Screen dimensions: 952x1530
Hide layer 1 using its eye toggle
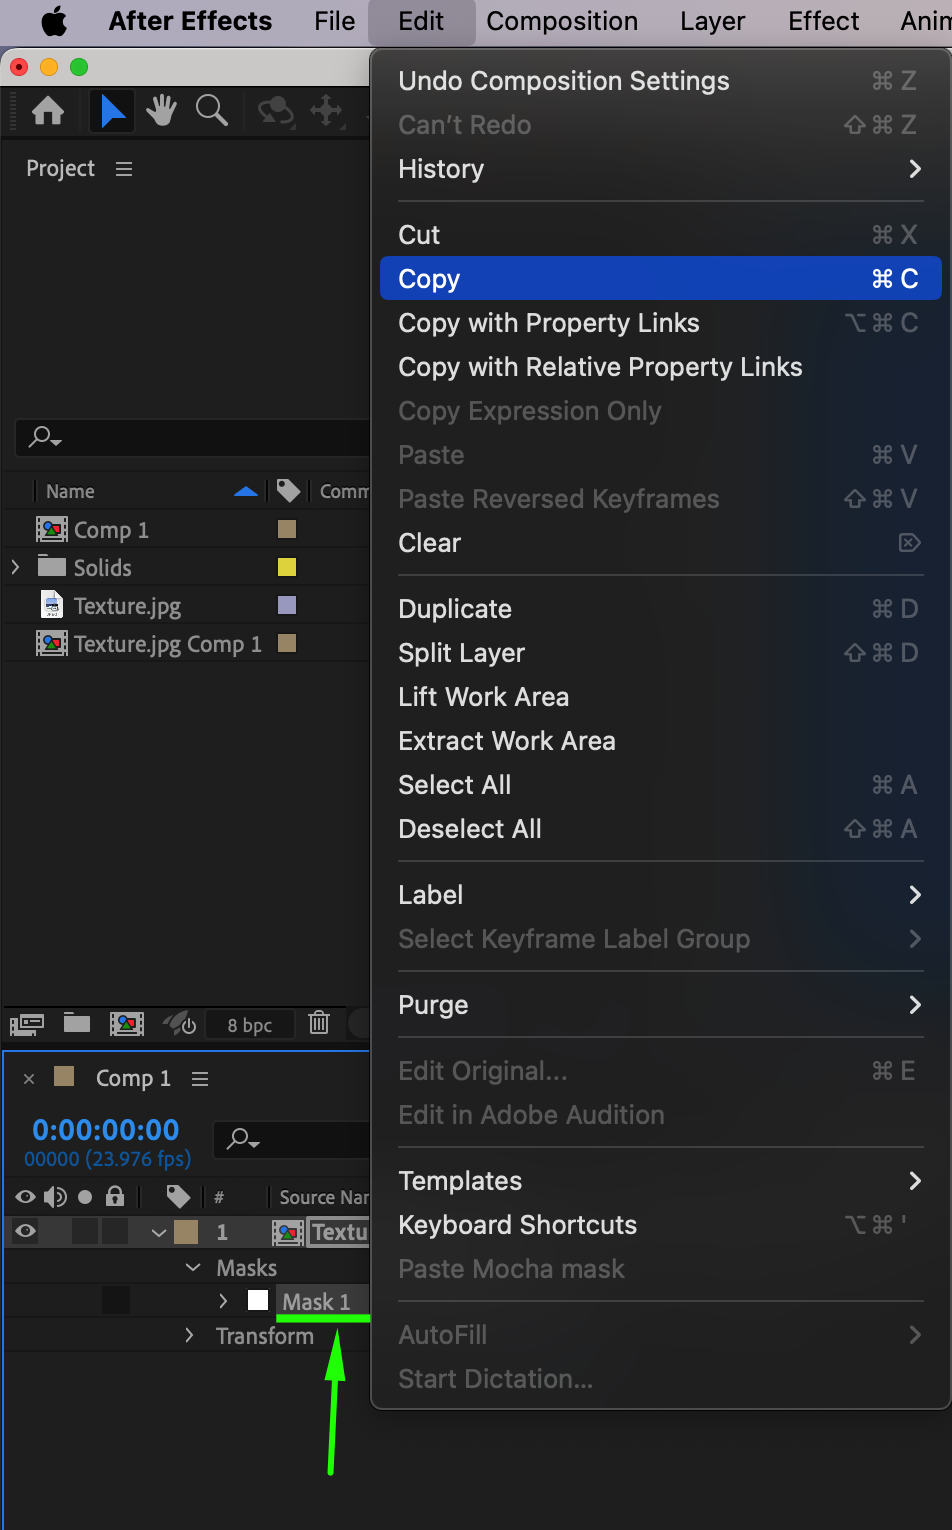(x=26, y=1231)
